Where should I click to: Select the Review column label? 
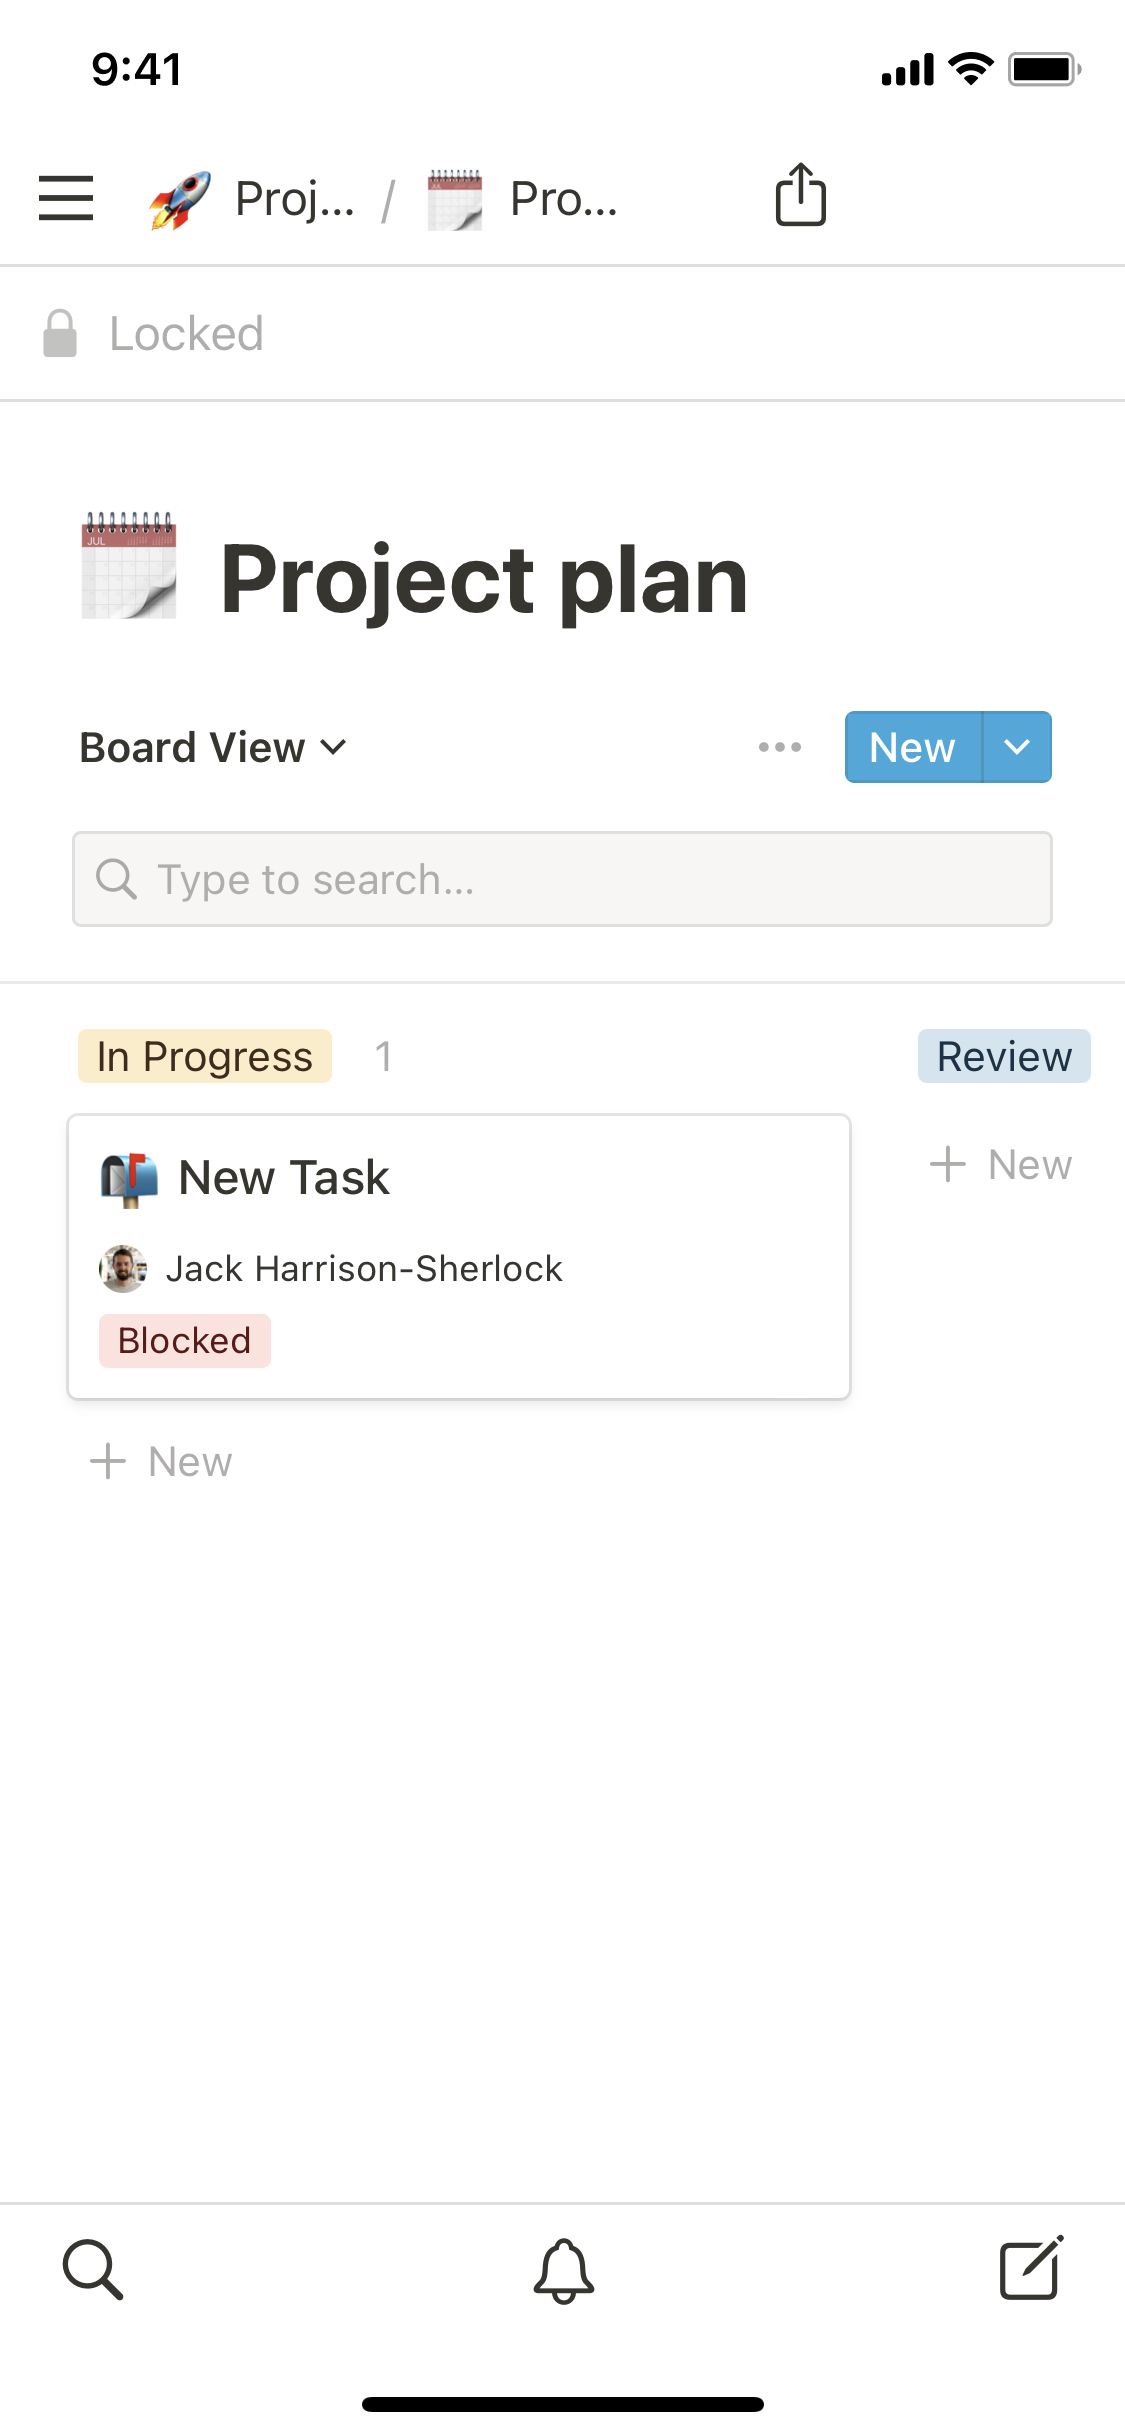1003,1057
